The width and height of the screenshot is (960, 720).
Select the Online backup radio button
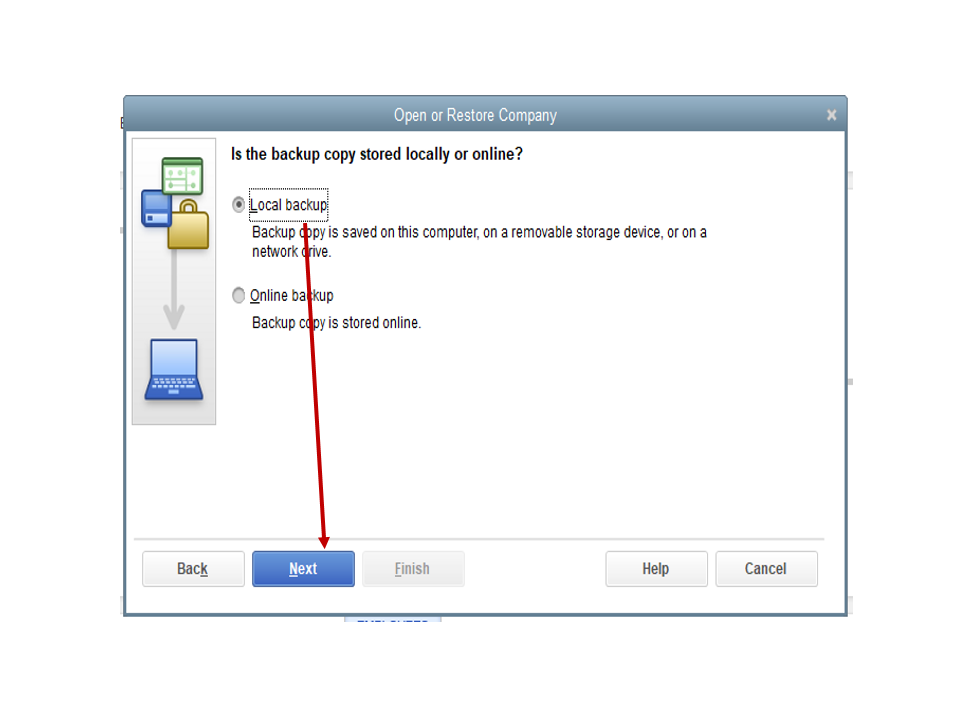[x=238, y=295]
